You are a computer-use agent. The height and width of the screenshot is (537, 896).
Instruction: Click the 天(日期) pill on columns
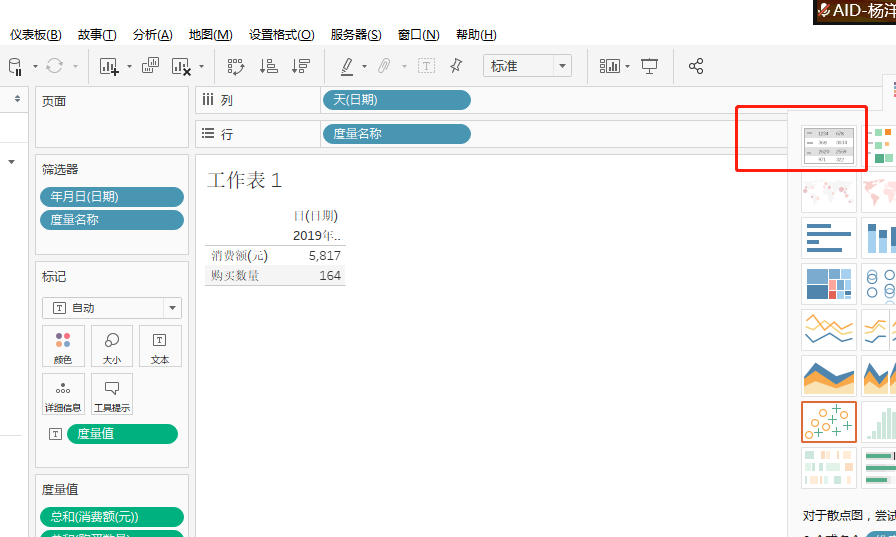tap(397, 100)
